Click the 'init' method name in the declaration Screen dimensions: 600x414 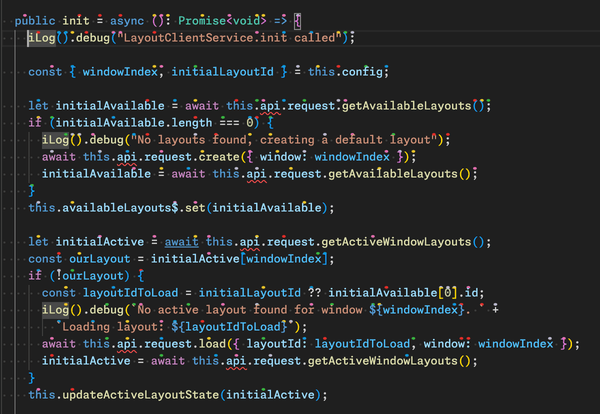[x=76, y=20]
